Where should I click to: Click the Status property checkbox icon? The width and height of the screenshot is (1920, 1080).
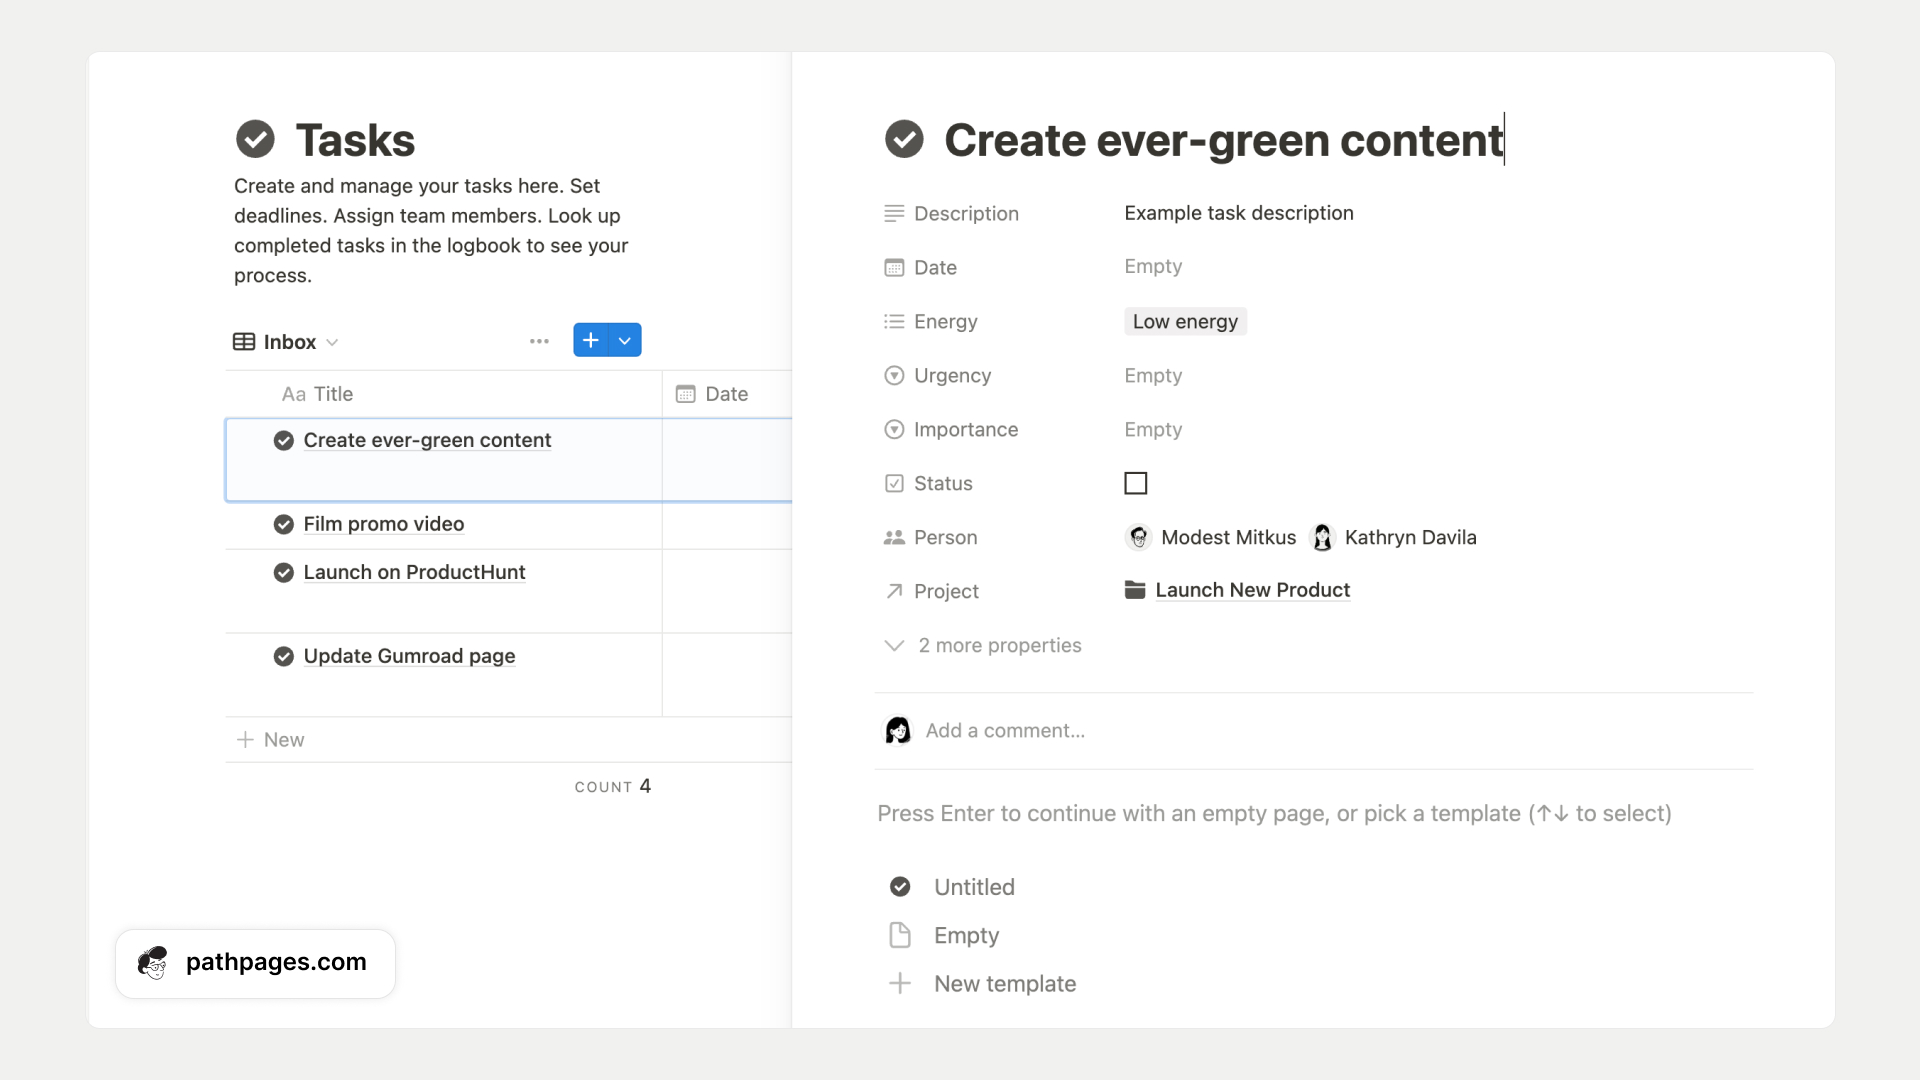coord(894,483)
